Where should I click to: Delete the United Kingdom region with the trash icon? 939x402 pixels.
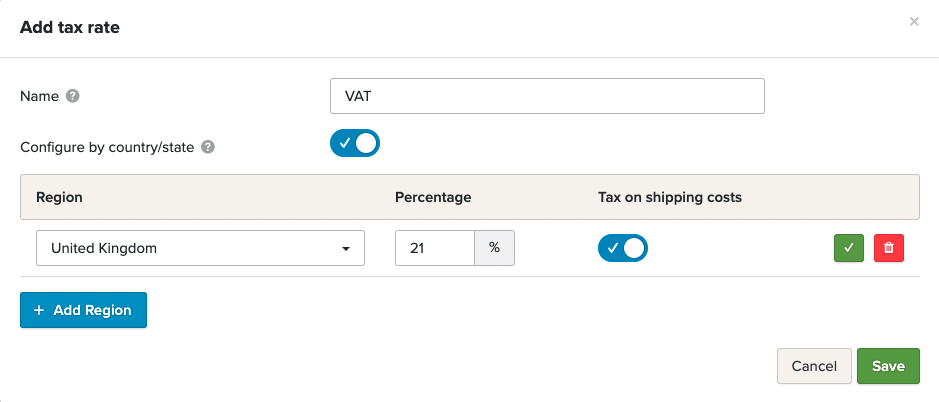click(889, 248)
